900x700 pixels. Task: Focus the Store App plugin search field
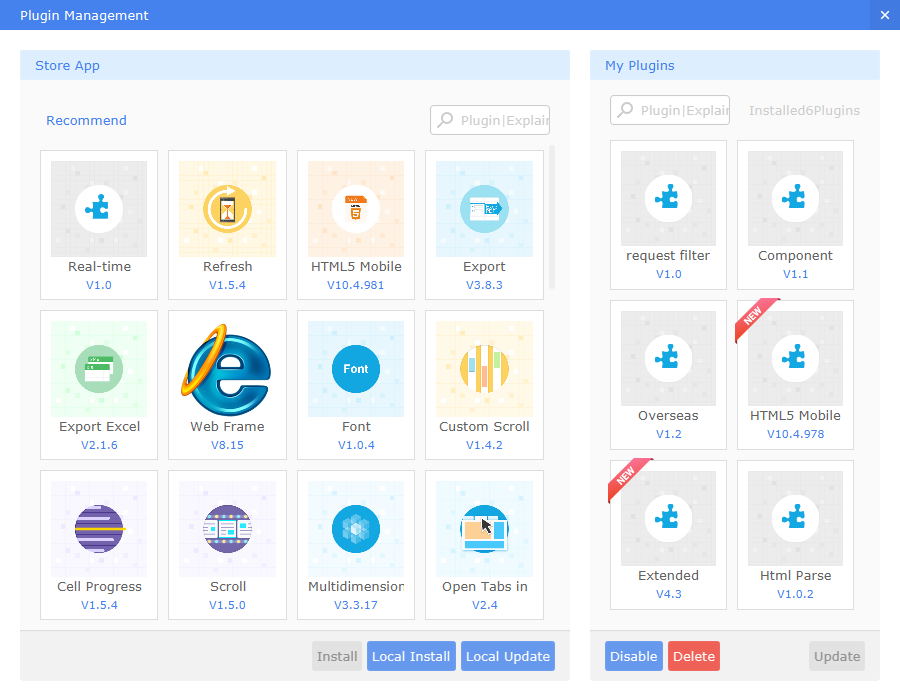pyautogui.click(x=490, y=120)
